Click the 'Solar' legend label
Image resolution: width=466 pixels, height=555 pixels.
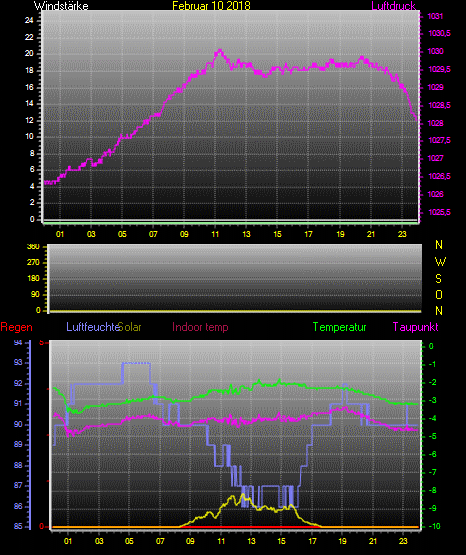(x=130, y=327)
